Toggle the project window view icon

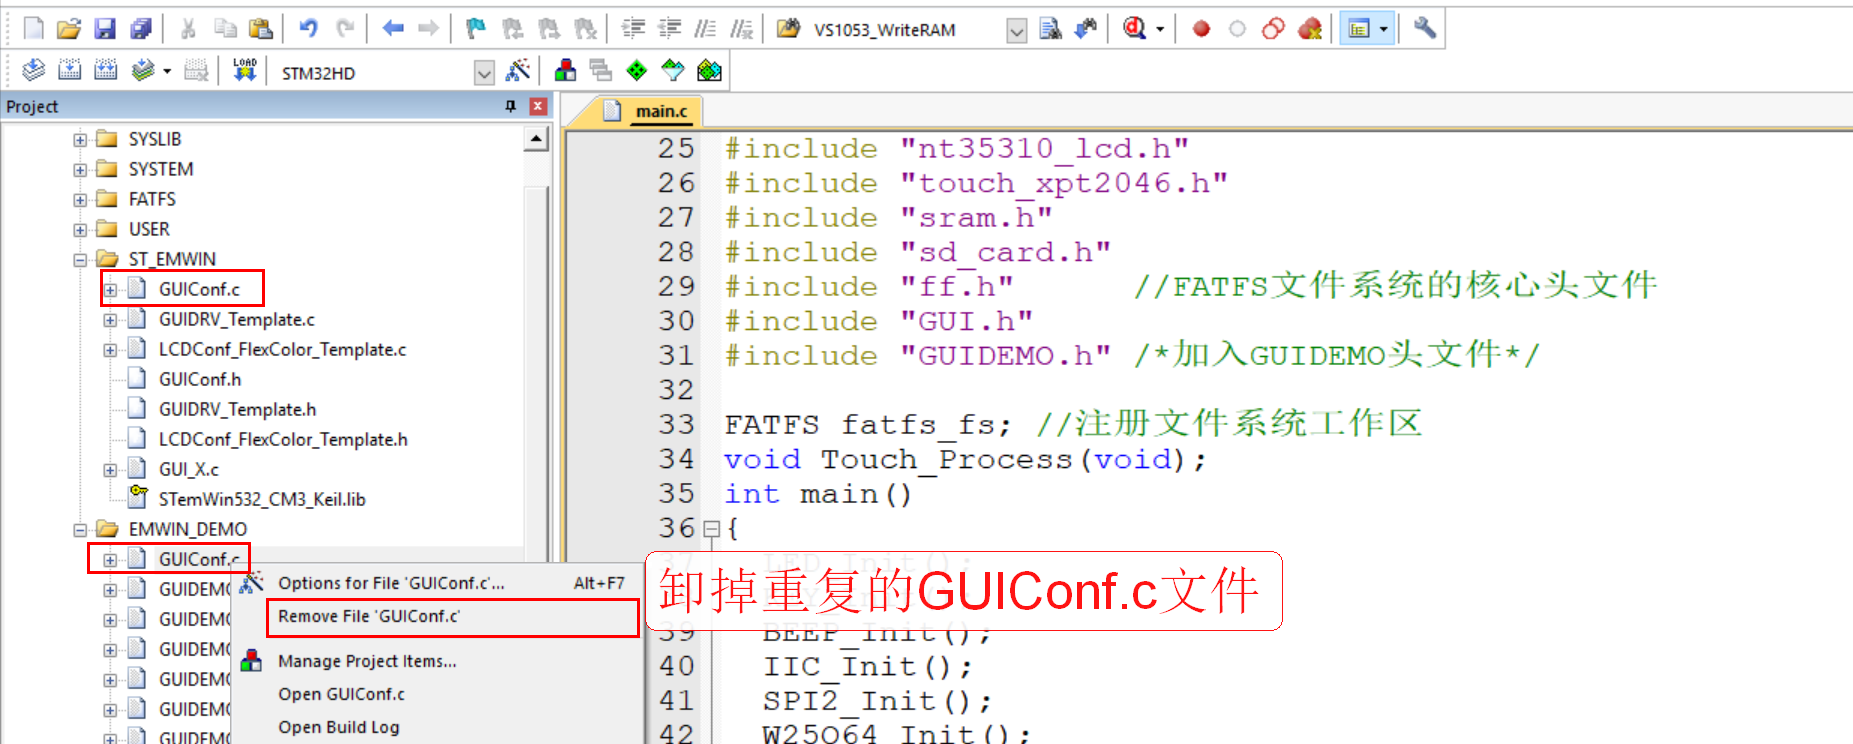[1358, 29]
